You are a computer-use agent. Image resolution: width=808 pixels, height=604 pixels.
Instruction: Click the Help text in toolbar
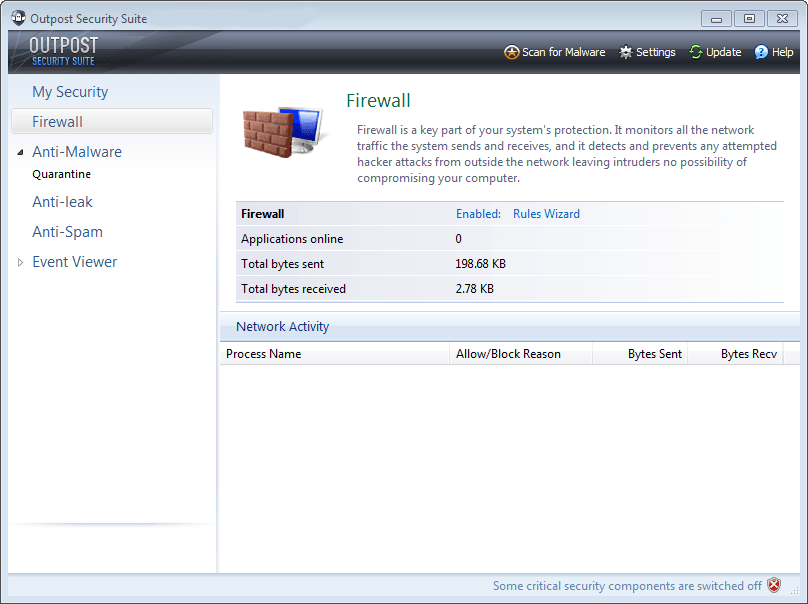[782, 52]
